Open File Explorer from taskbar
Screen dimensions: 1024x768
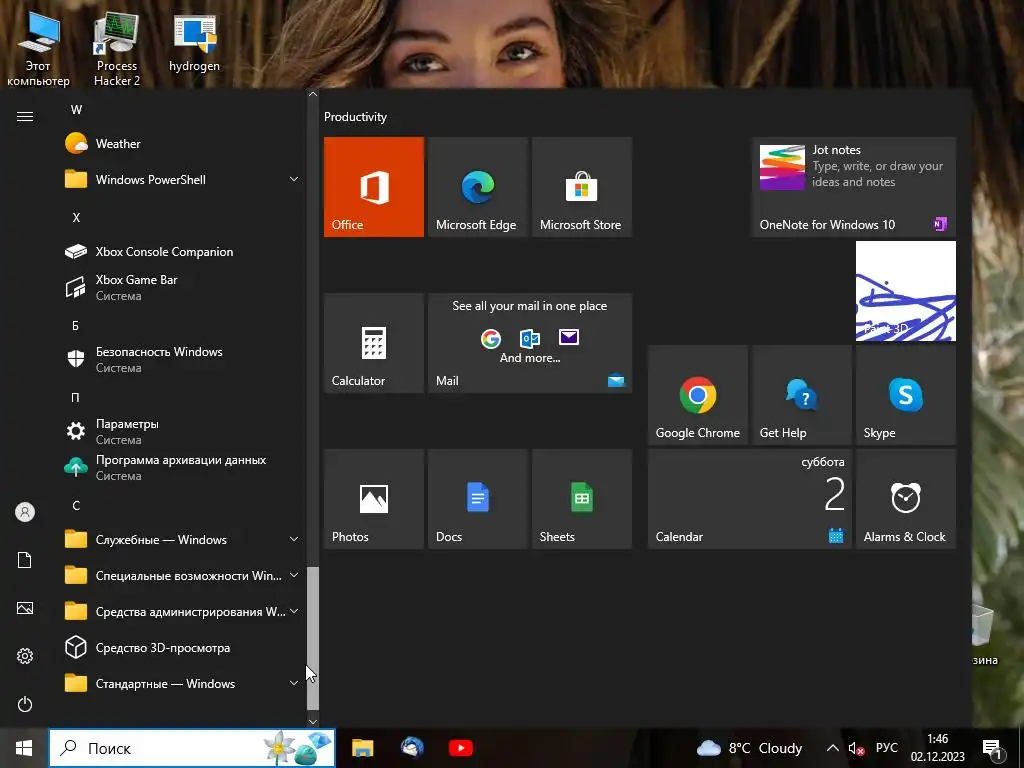(x=362, y=748)
